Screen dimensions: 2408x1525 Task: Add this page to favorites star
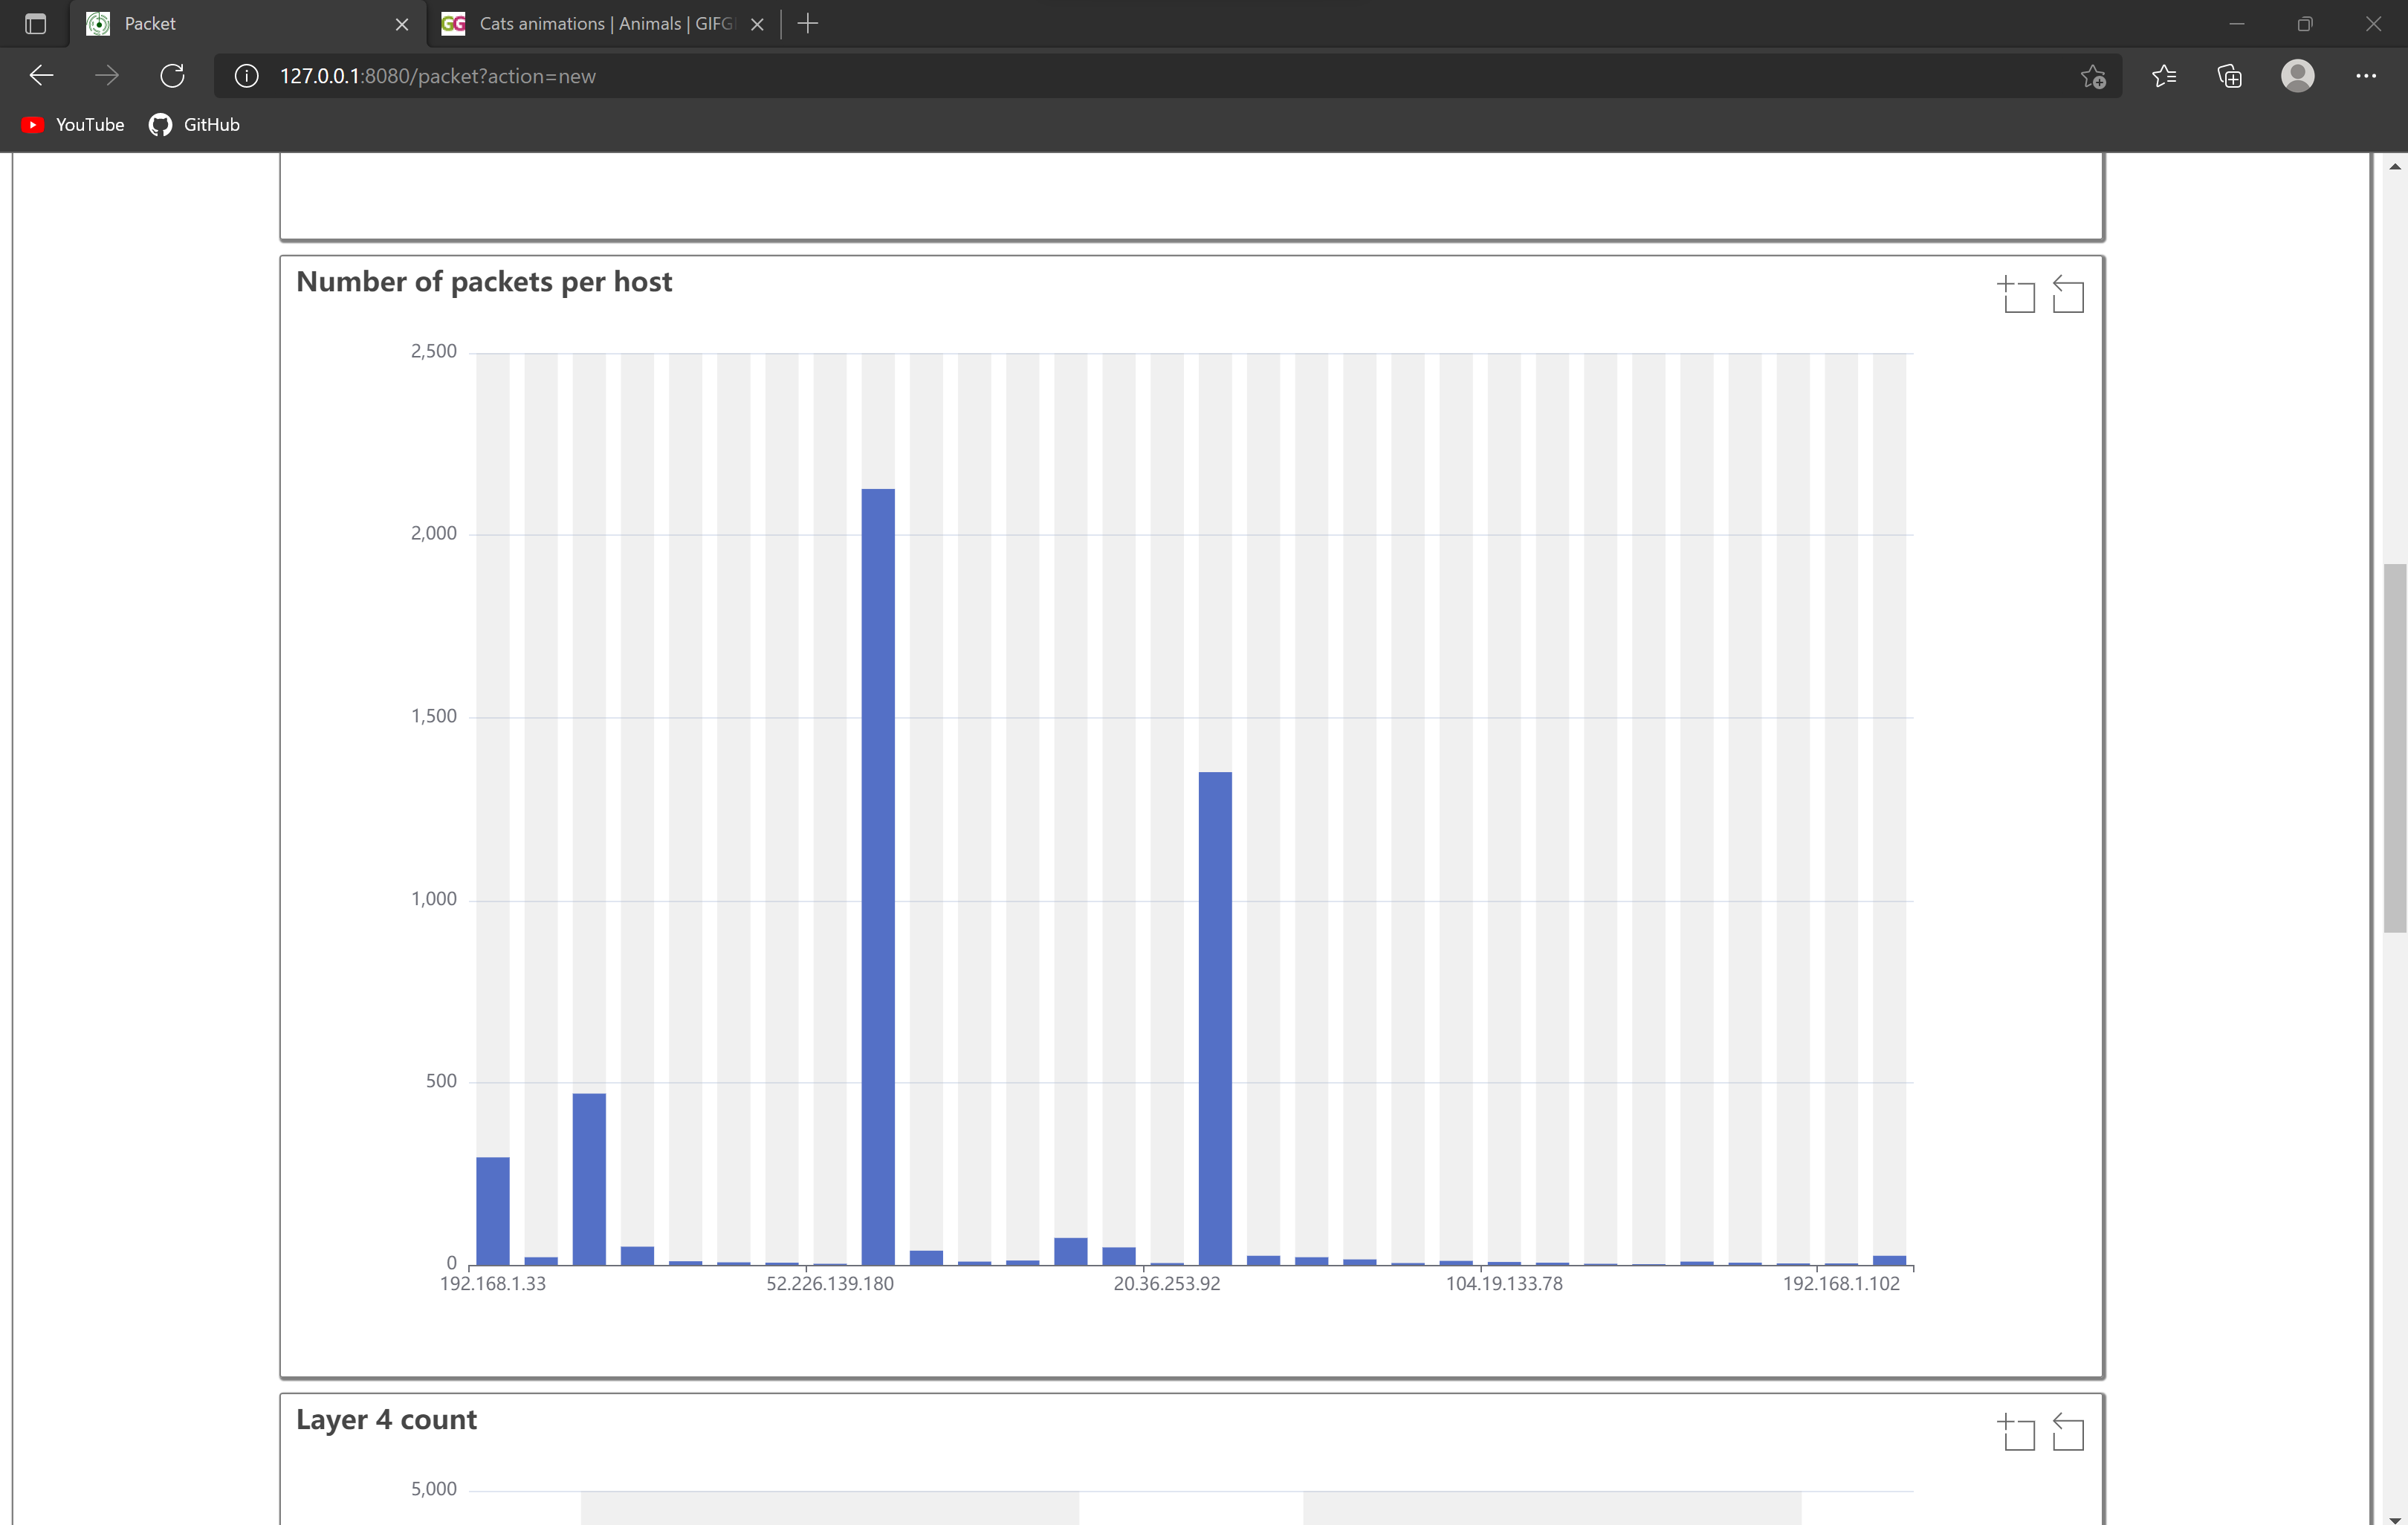[x=2093, y=76]
